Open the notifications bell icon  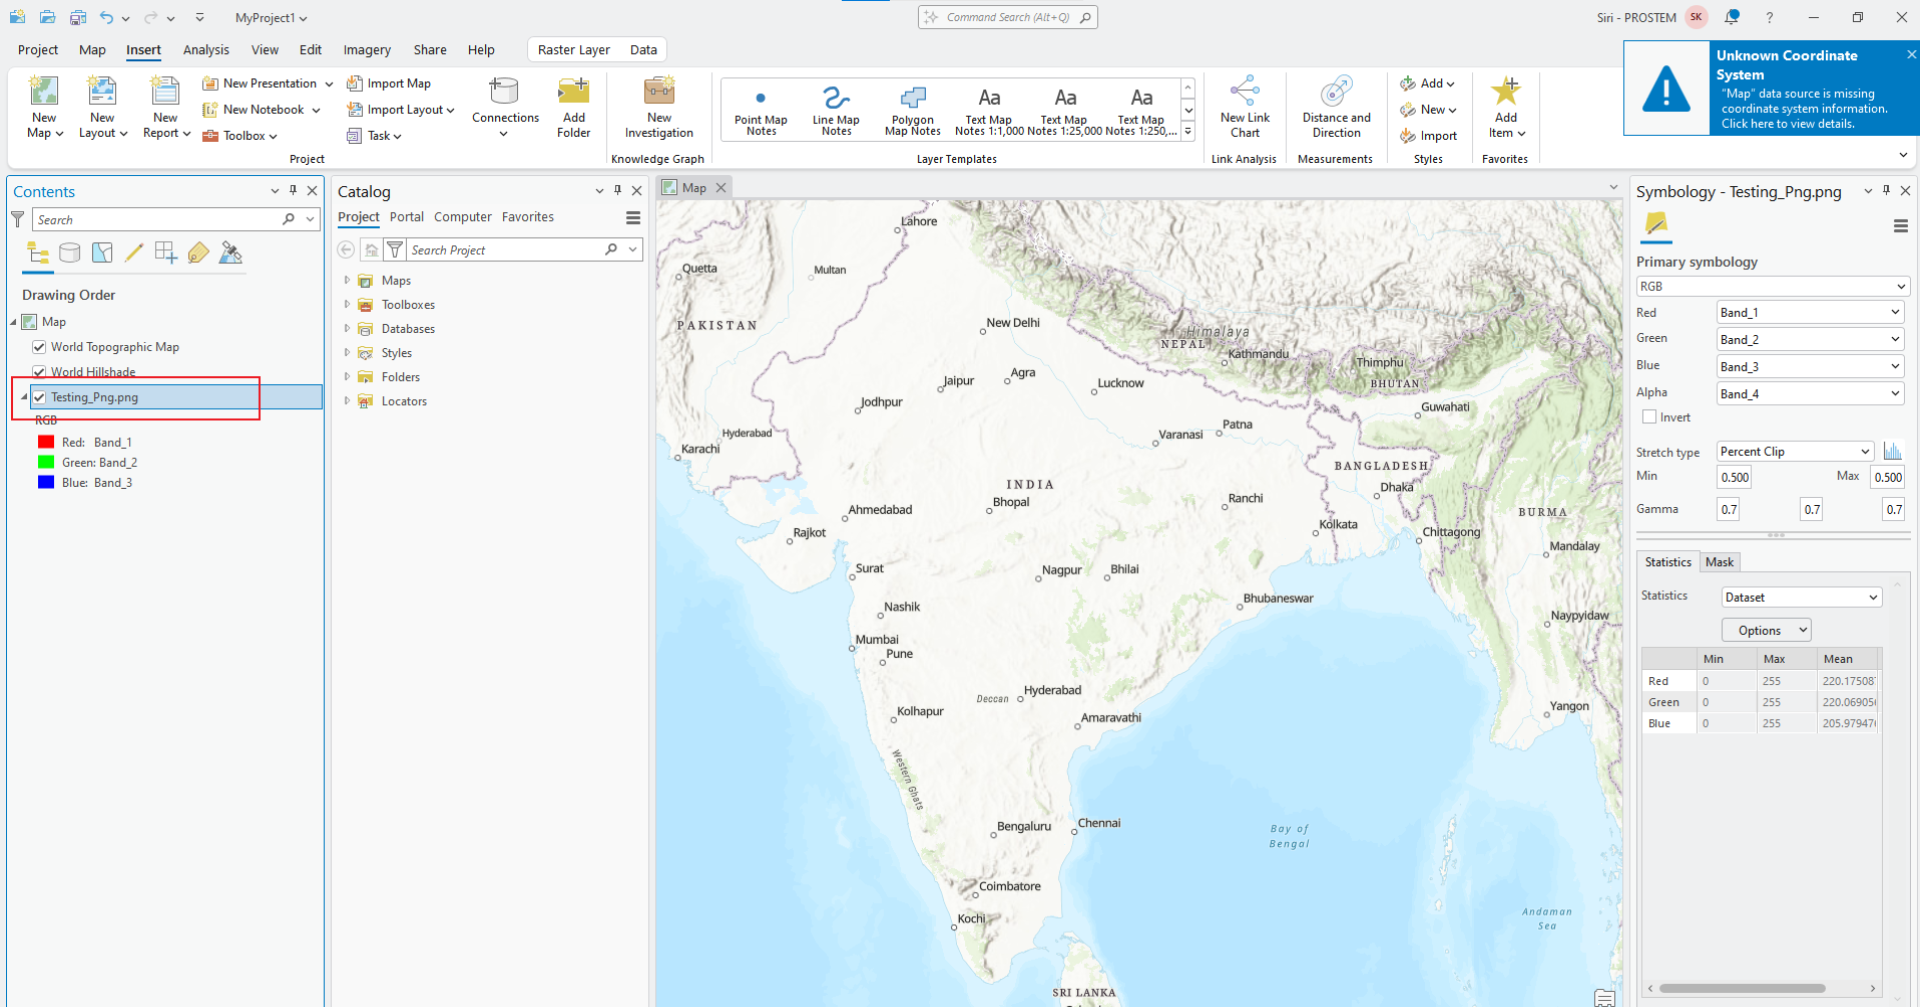click(x=1732, y=17)
